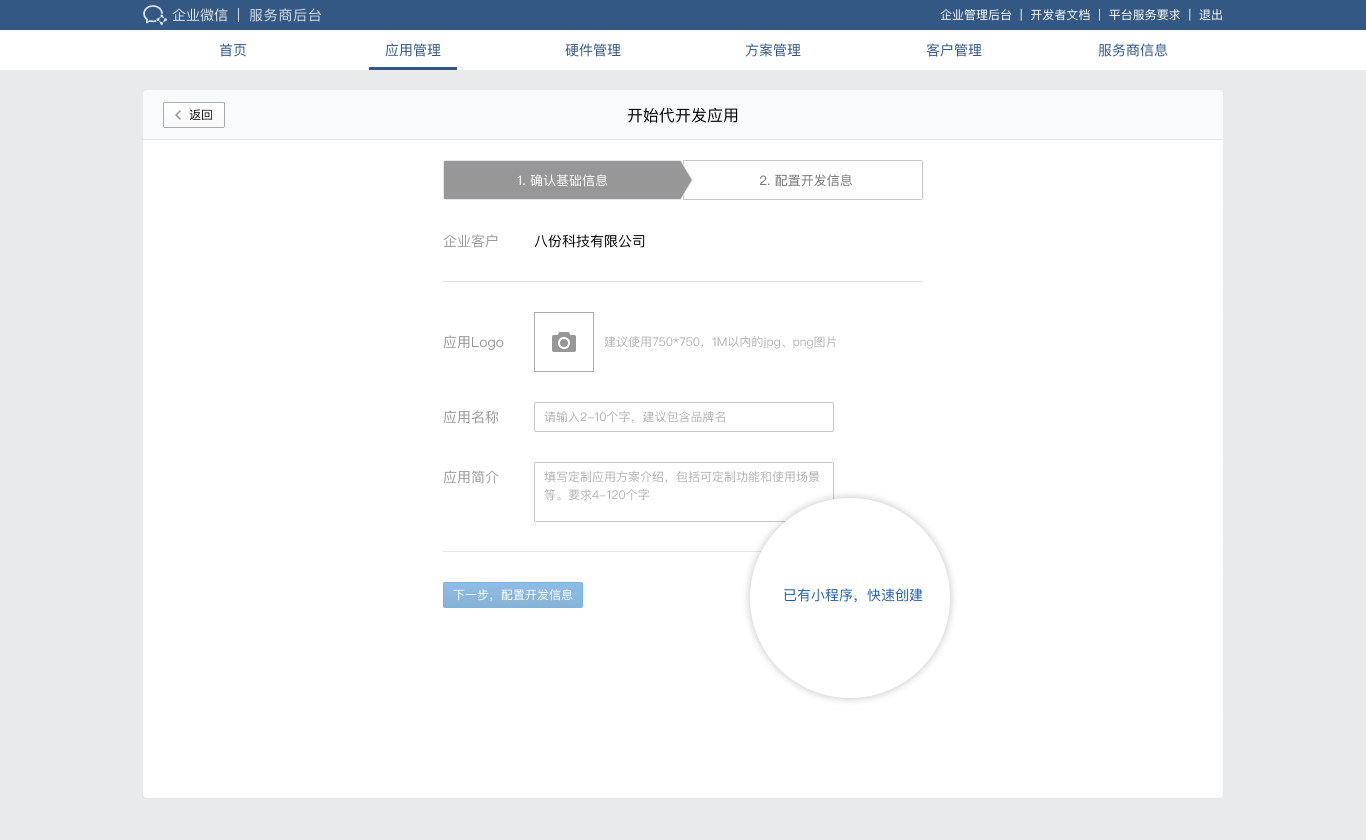This screenshot has height=840, width=1366.
Task: Click the 已有小程序，快速创建 link
Action: pos(853,595)
